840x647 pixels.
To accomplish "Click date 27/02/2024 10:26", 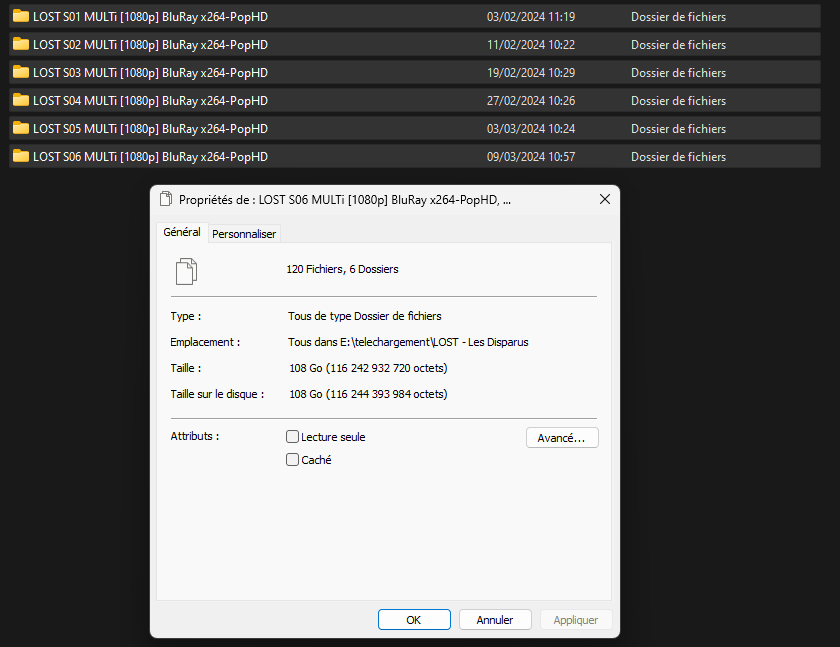I will pyautogui.click(x=531, y=100).
